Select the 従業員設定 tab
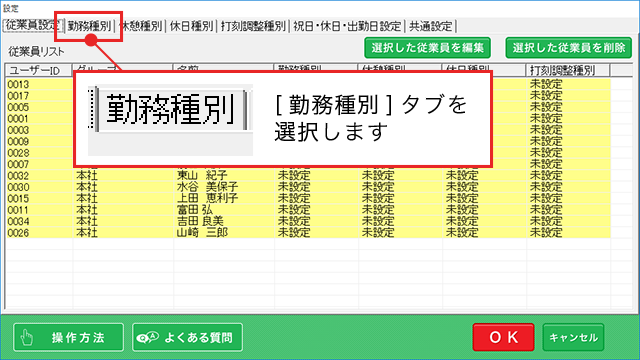This screenshot has width=640, height=360. (x=33, y=25)
